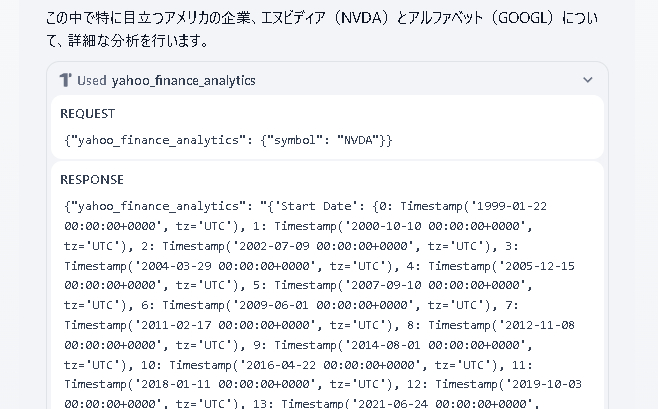
Task: Click the request JSON with symbol NVDA
Action: [228, 140]
